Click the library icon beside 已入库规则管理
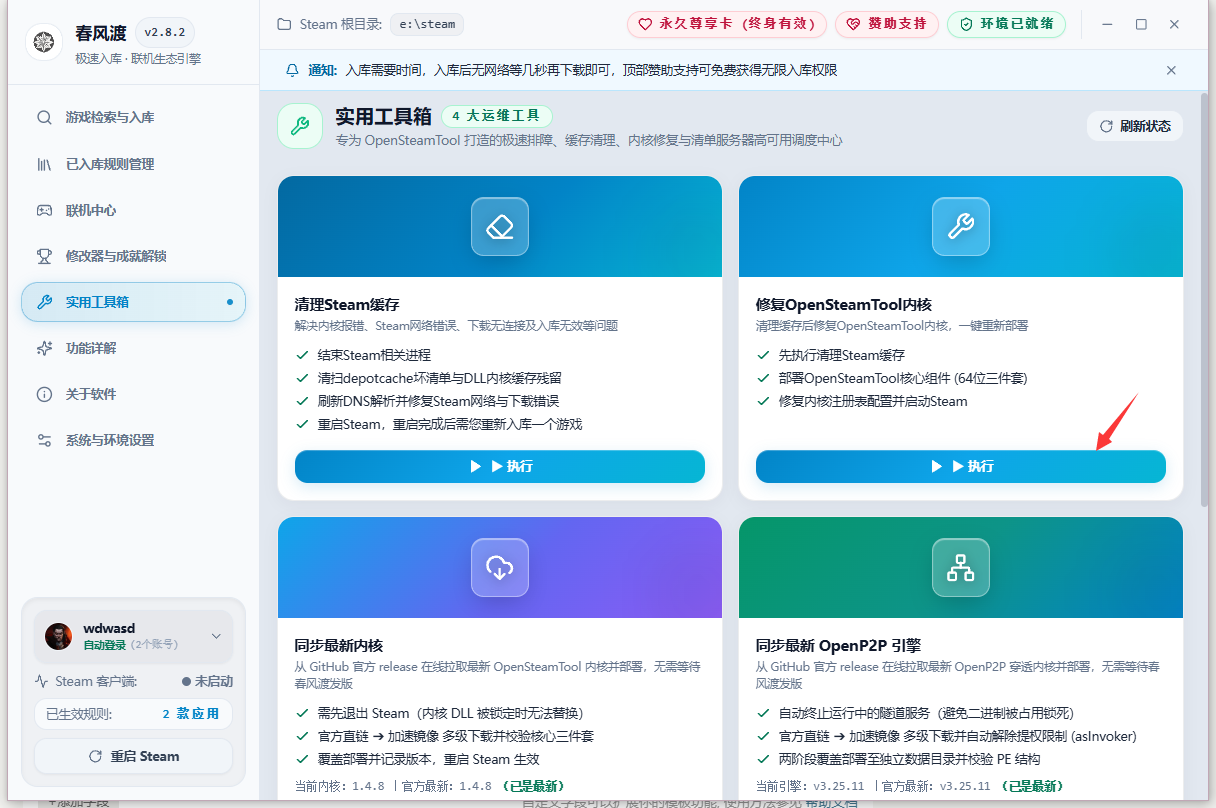This screenshot has width=1216, height=808. click(44, 164)
